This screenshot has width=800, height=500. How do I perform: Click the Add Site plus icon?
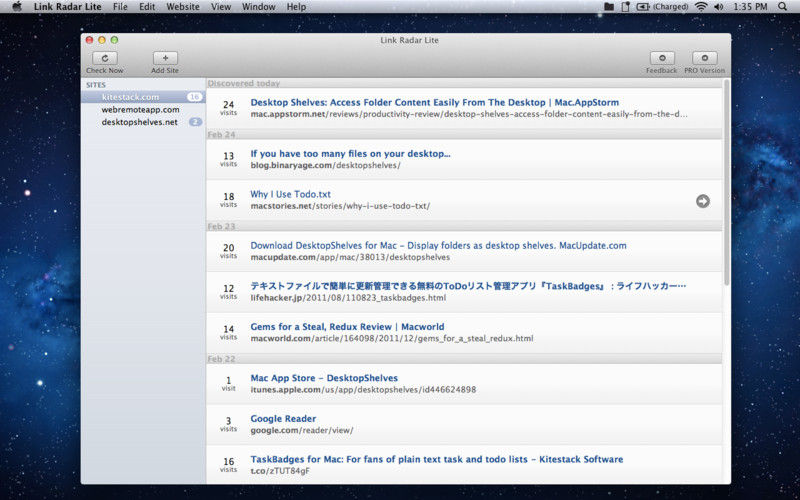point(165,58)
